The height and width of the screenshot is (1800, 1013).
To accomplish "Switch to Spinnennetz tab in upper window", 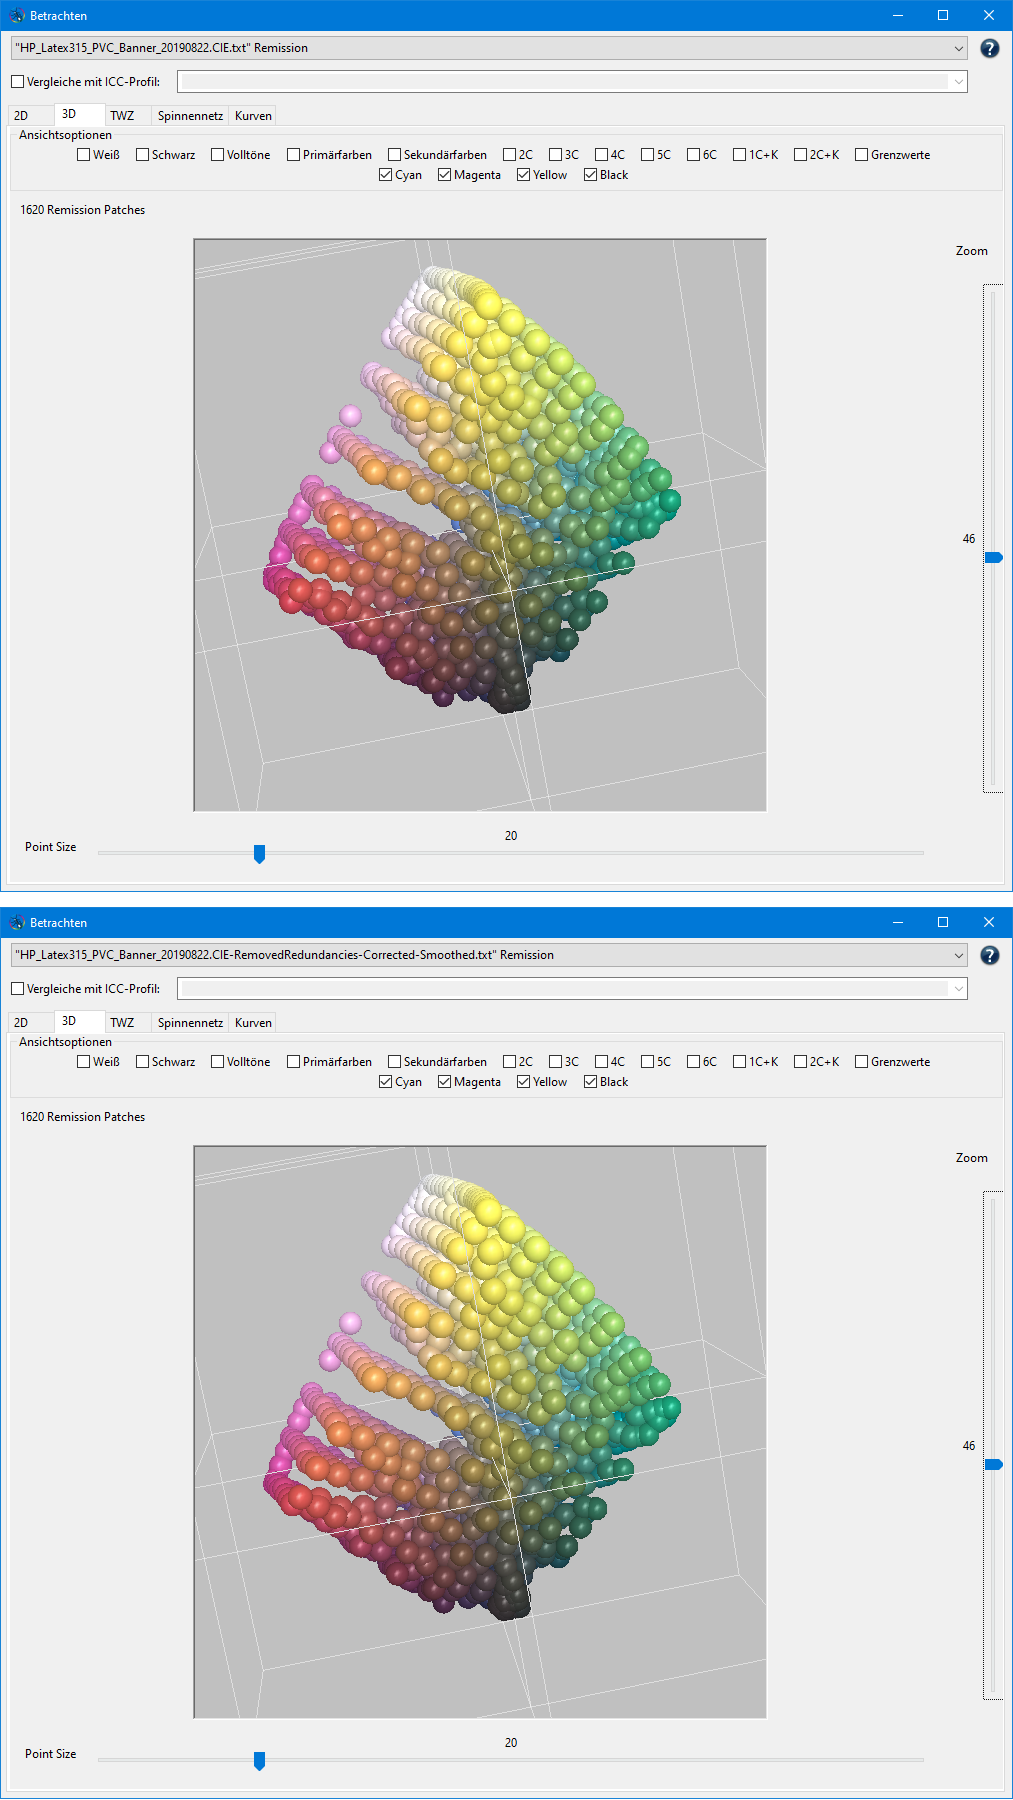I will coord(190,116).
